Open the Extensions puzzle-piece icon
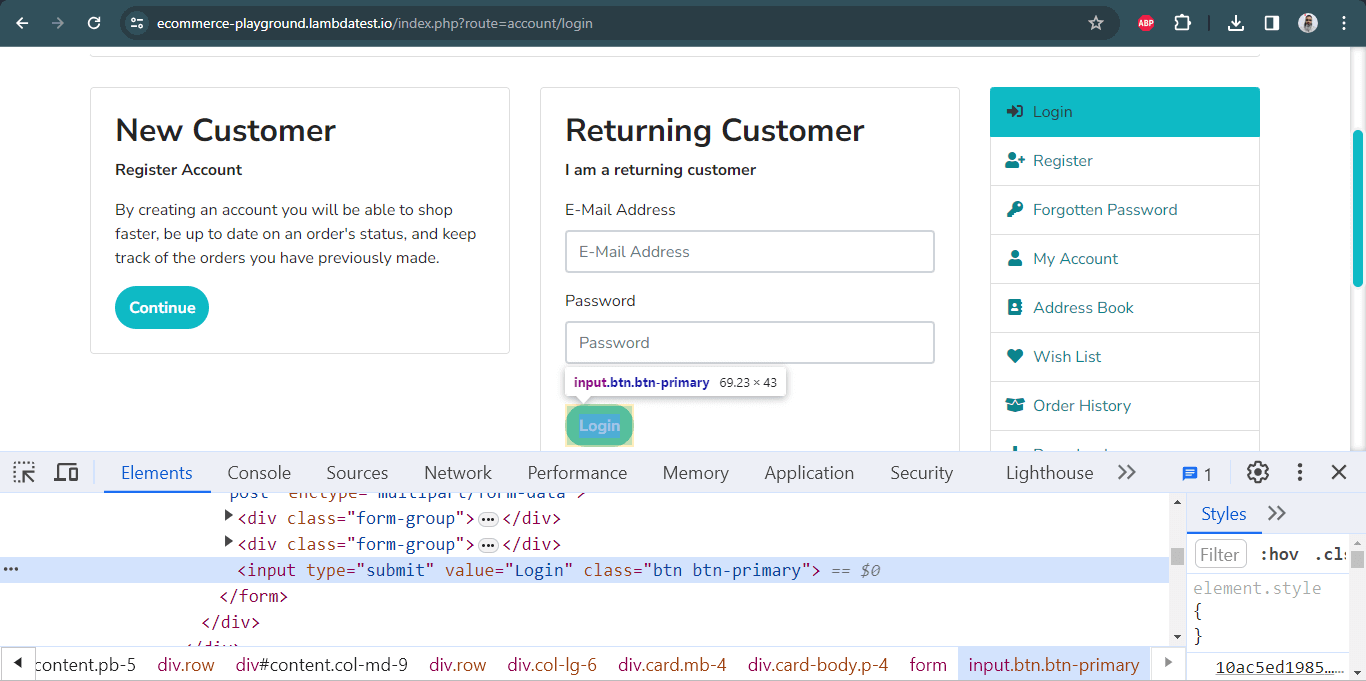The height and width of the screenshot is (681, 1366). [1182, 22]
